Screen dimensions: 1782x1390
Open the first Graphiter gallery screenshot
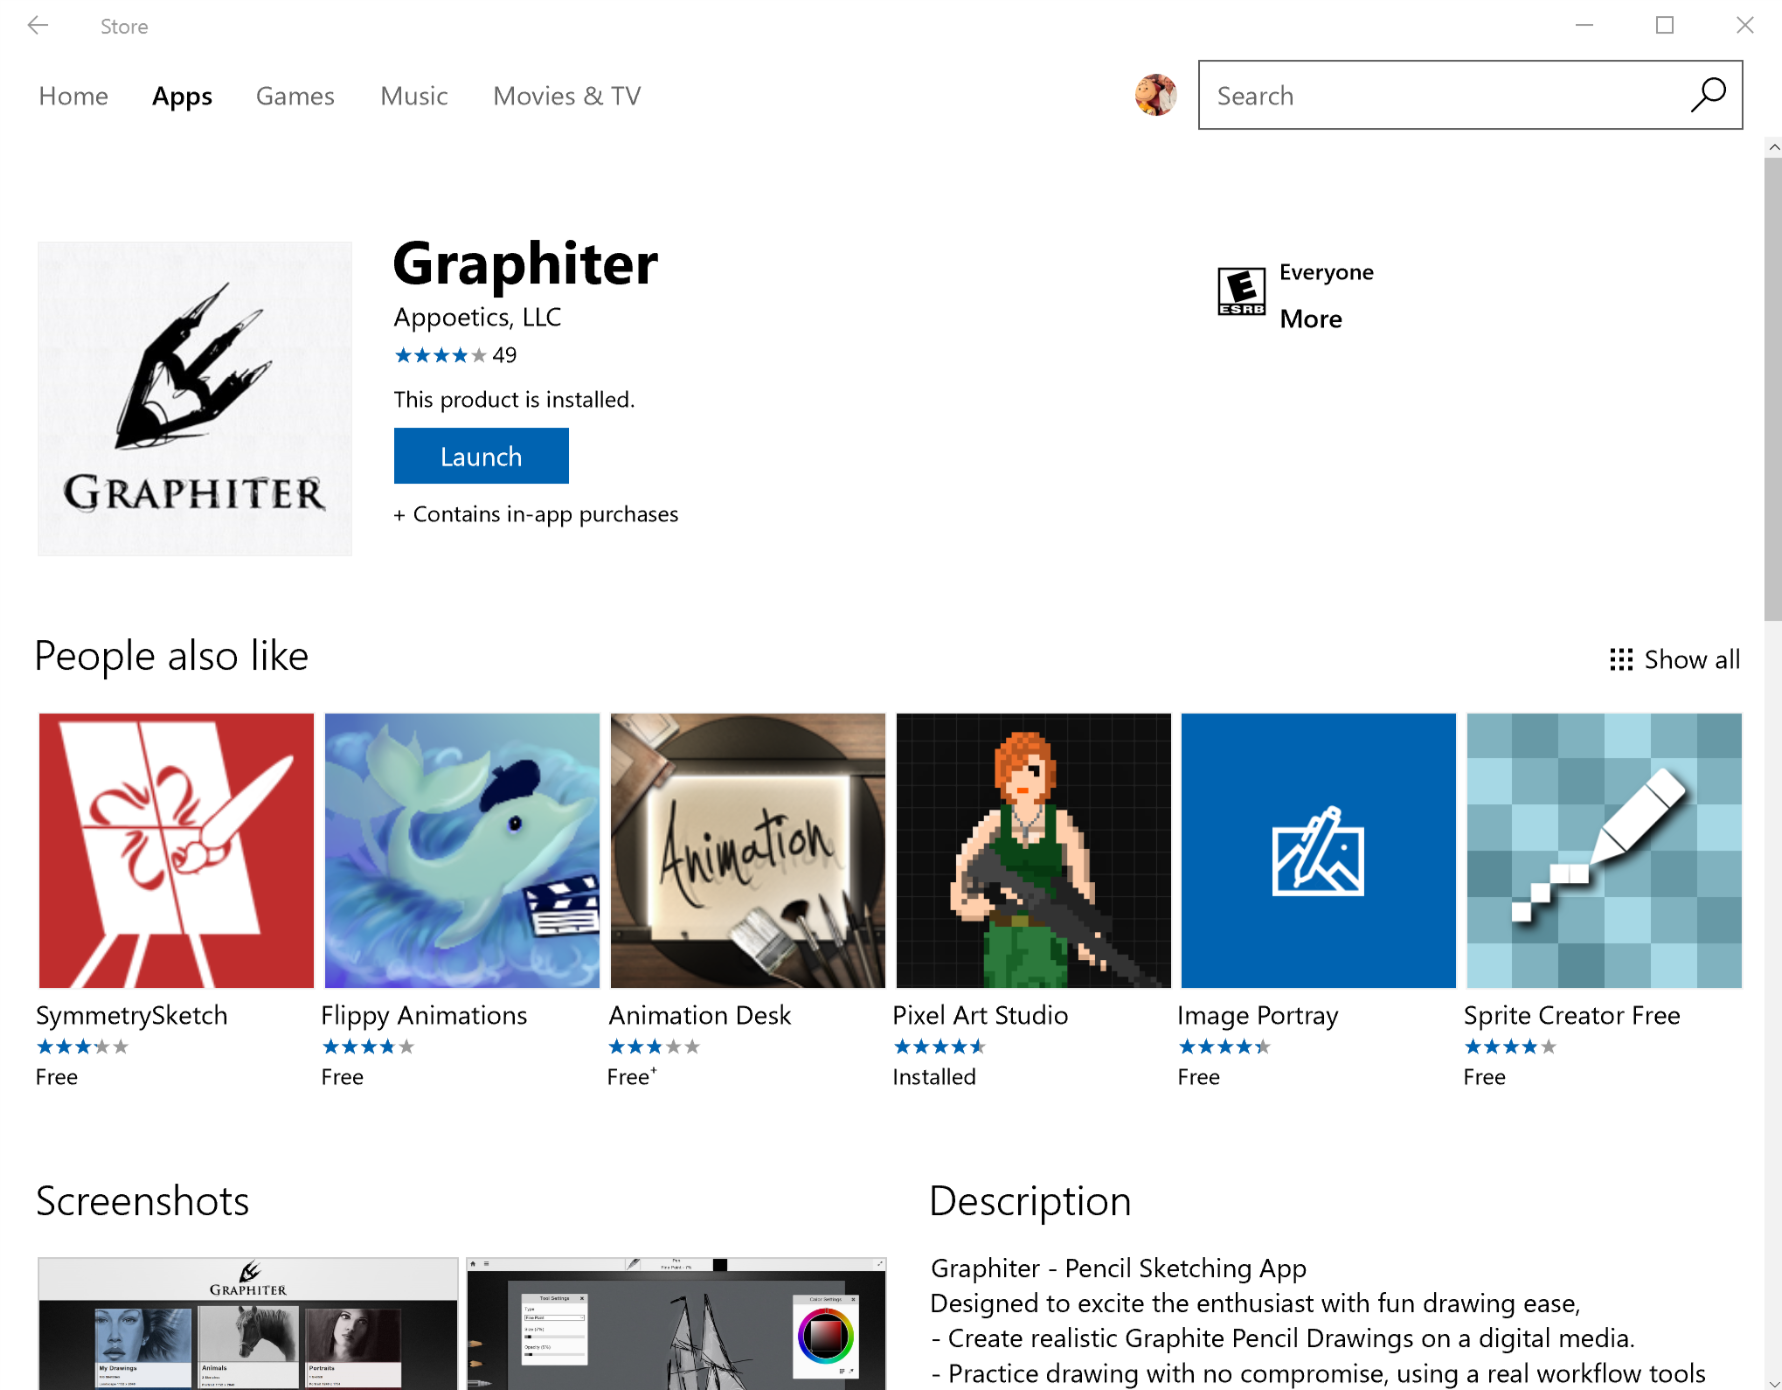click(x=248, y=1323)
